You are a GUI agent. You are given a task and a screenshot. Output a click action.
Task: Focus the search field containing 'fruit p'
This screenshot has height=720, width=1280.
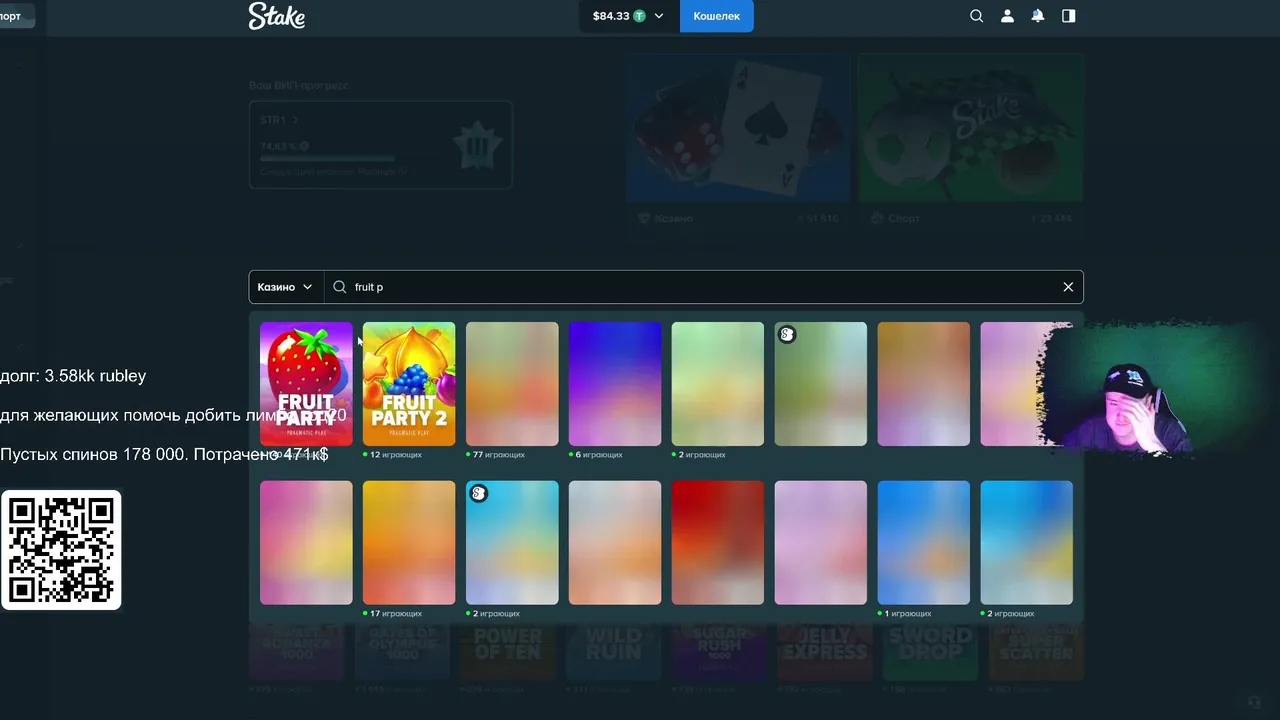click(x=704, y=287)
